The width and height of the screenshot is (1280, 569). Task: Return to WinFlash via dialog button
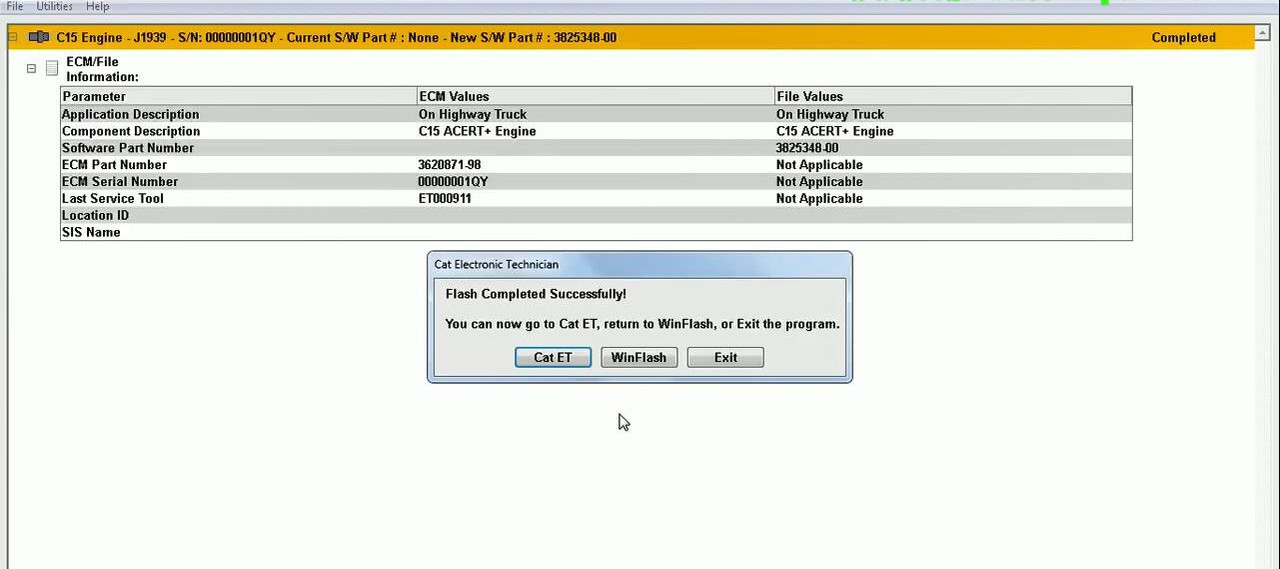click(x=639, y=357)
